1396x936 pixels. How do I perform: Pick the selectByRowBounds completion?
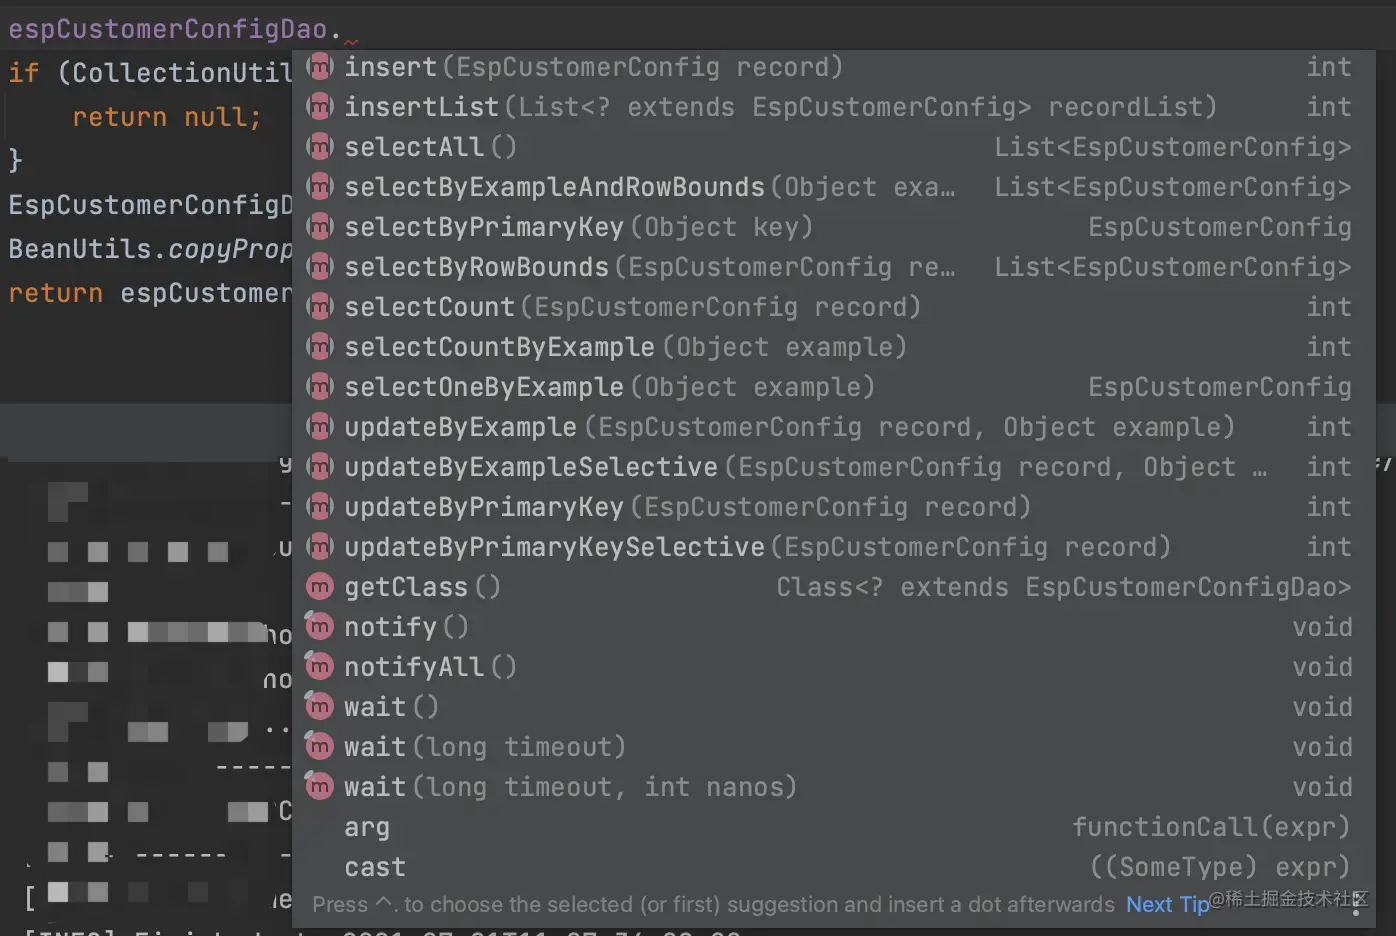tap(833, 267)
